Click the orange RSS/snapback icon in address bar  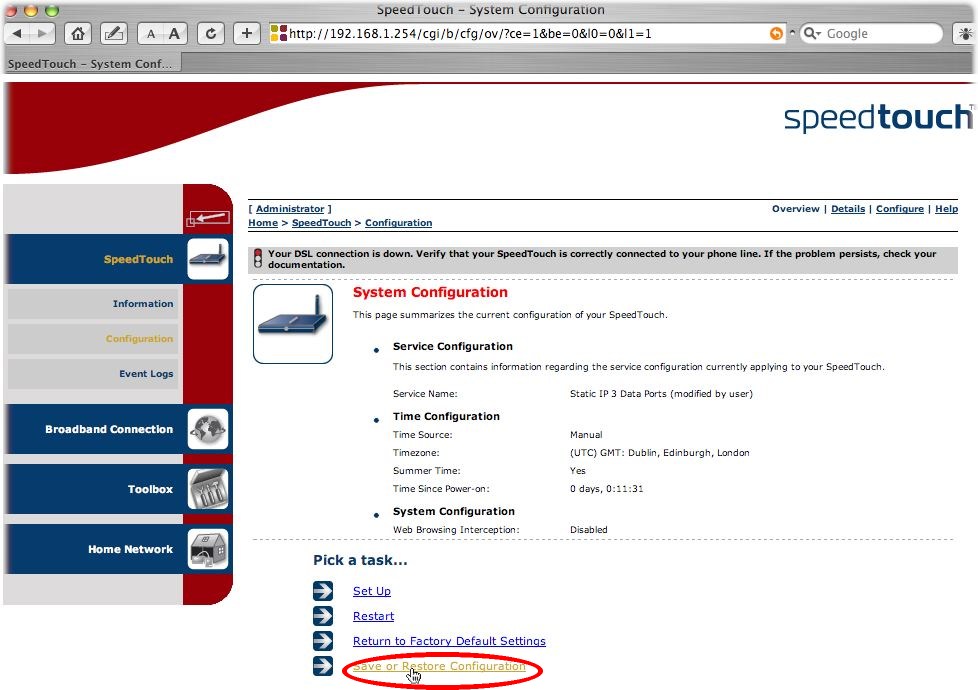pyautogui.click(x=776, y=34)
